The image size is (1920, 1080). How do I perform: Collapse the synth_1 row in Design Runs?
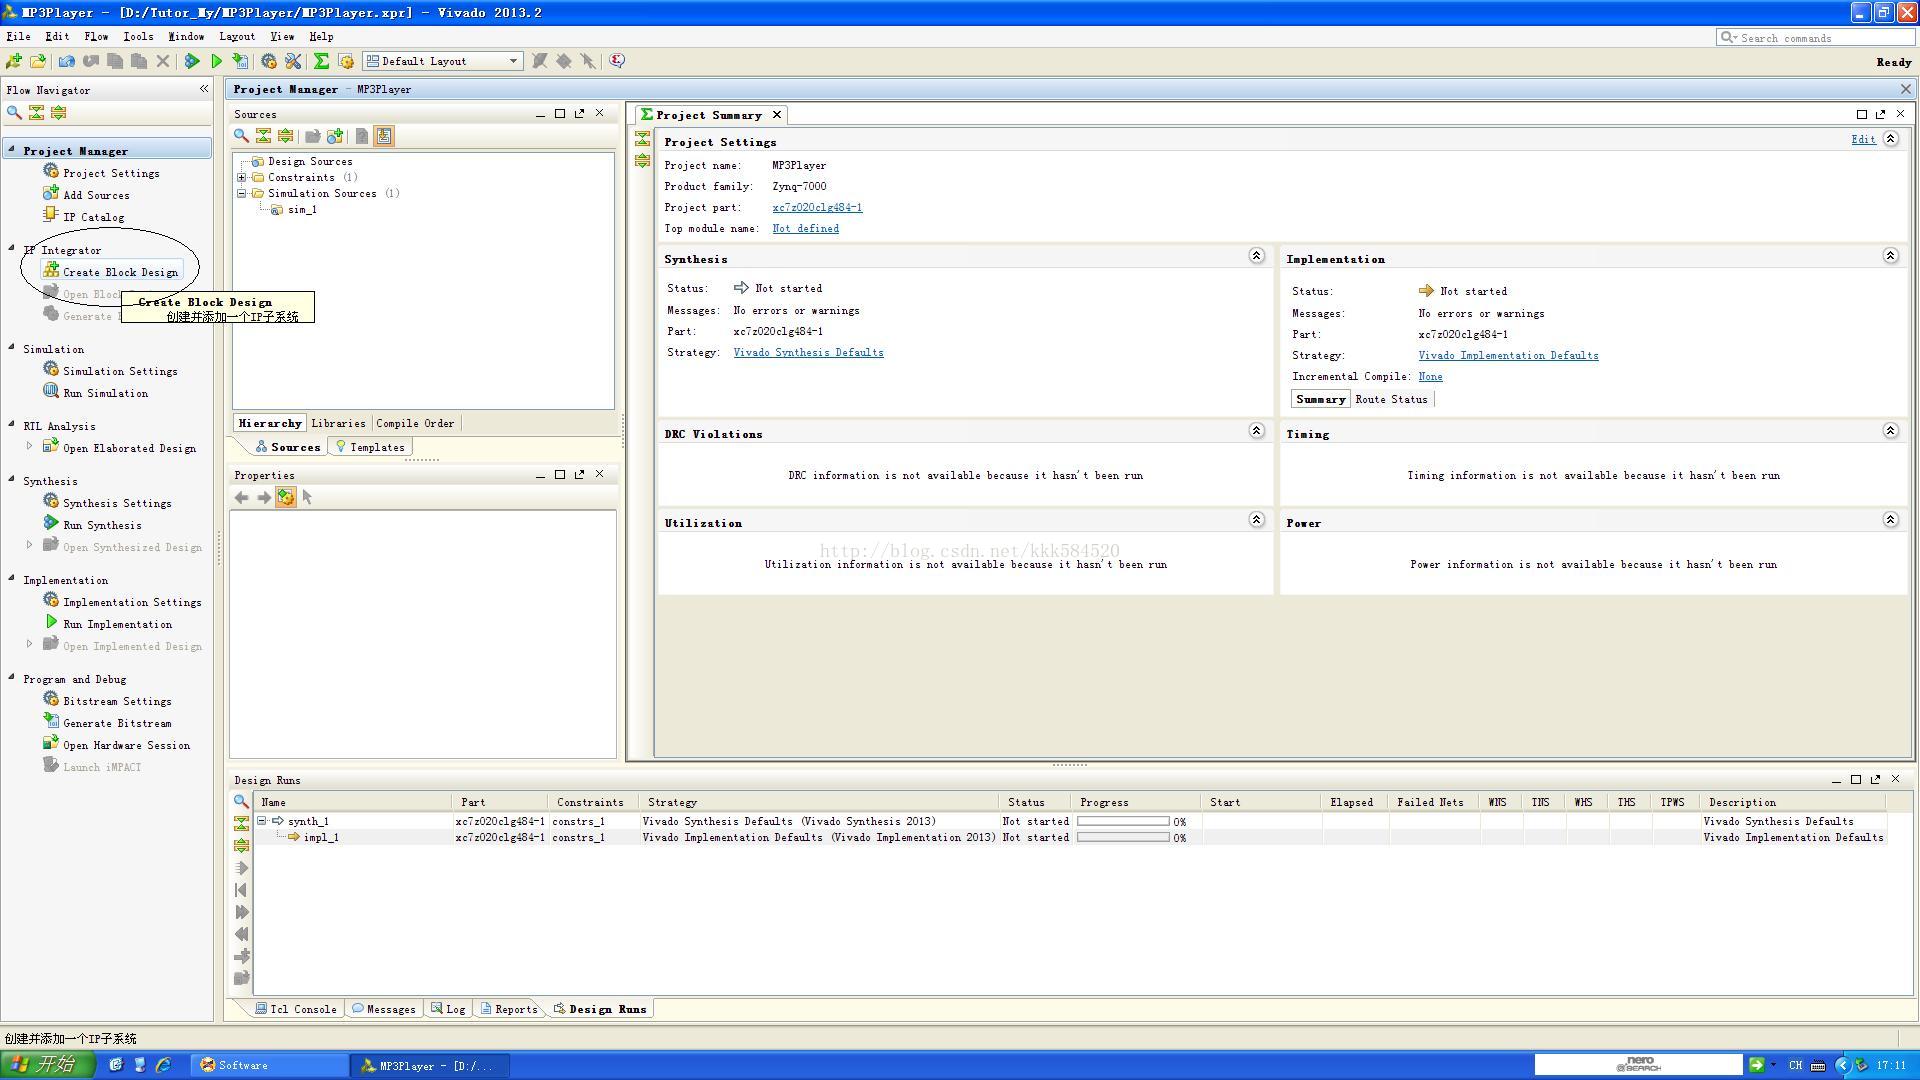262,821
